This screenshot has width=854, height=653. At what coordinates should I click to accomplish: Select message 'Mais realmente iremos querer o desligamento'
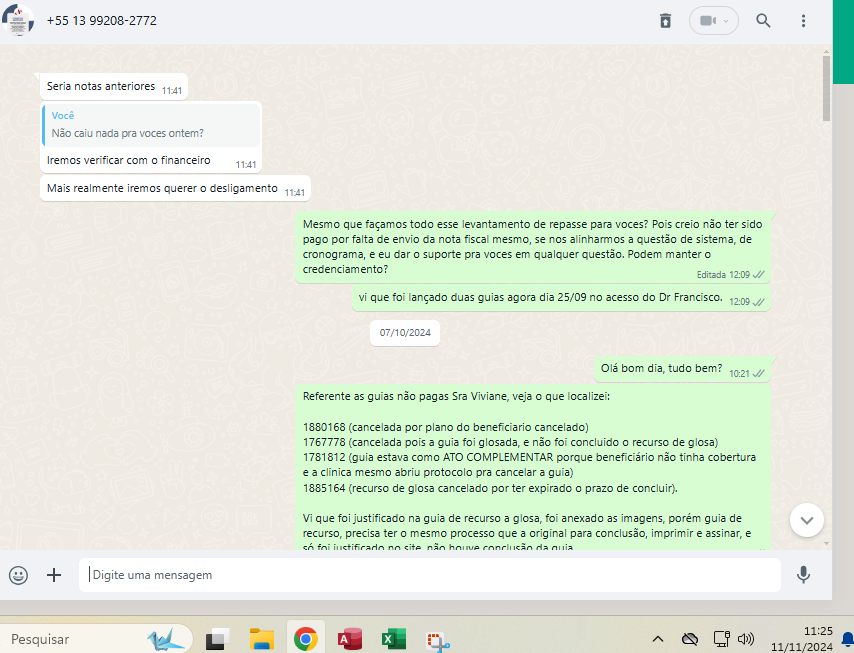click(175, 188)
